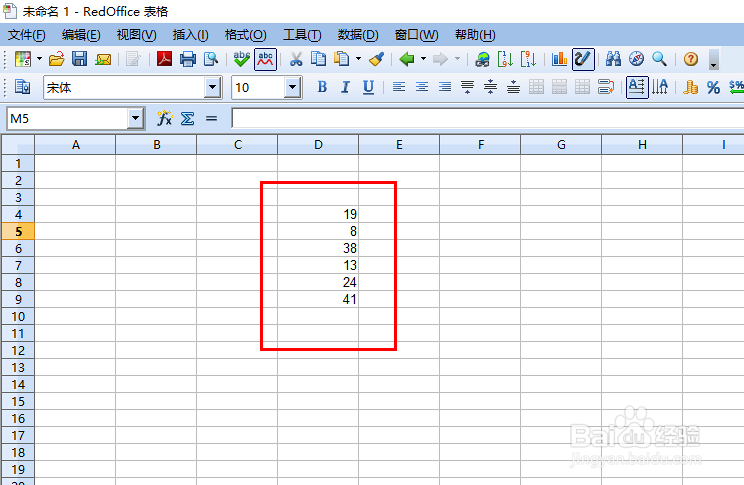Toggle Bold formatting
The width and height of the screenshot is (744, 485).
click(322, 87)
